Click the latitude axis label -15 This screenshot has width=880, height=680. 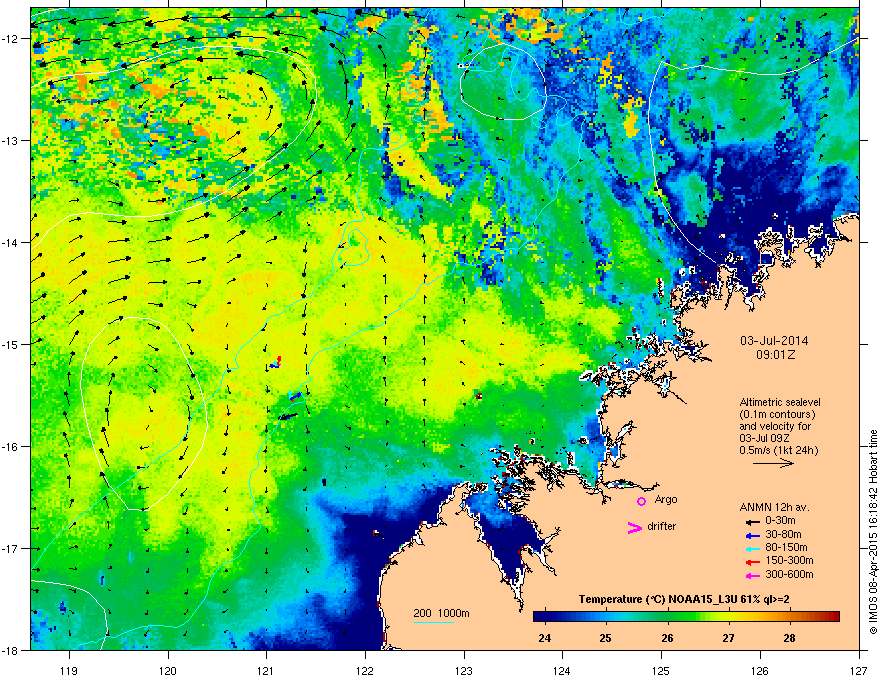pos(11,344)
